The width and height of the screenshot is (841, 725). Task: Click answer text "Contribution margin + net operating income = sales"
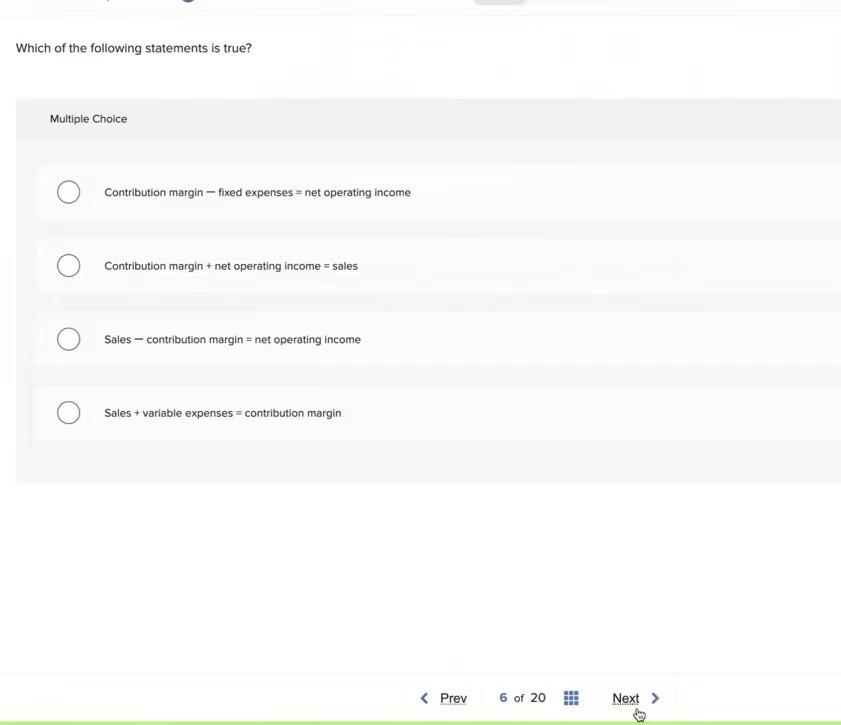231,266
